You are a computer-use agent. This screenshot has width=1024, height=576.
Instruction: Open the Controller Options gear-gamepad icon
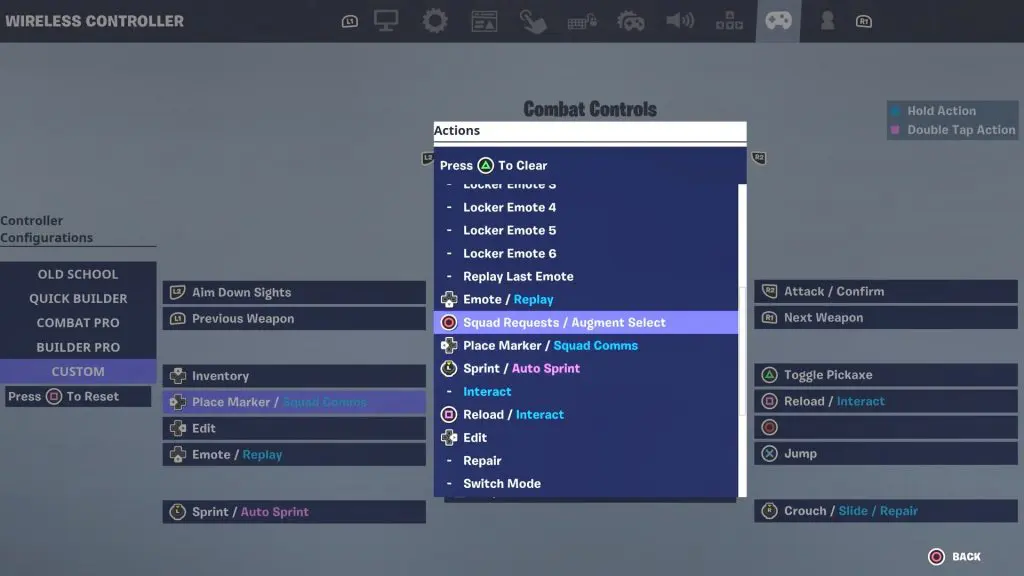point(631,21)
